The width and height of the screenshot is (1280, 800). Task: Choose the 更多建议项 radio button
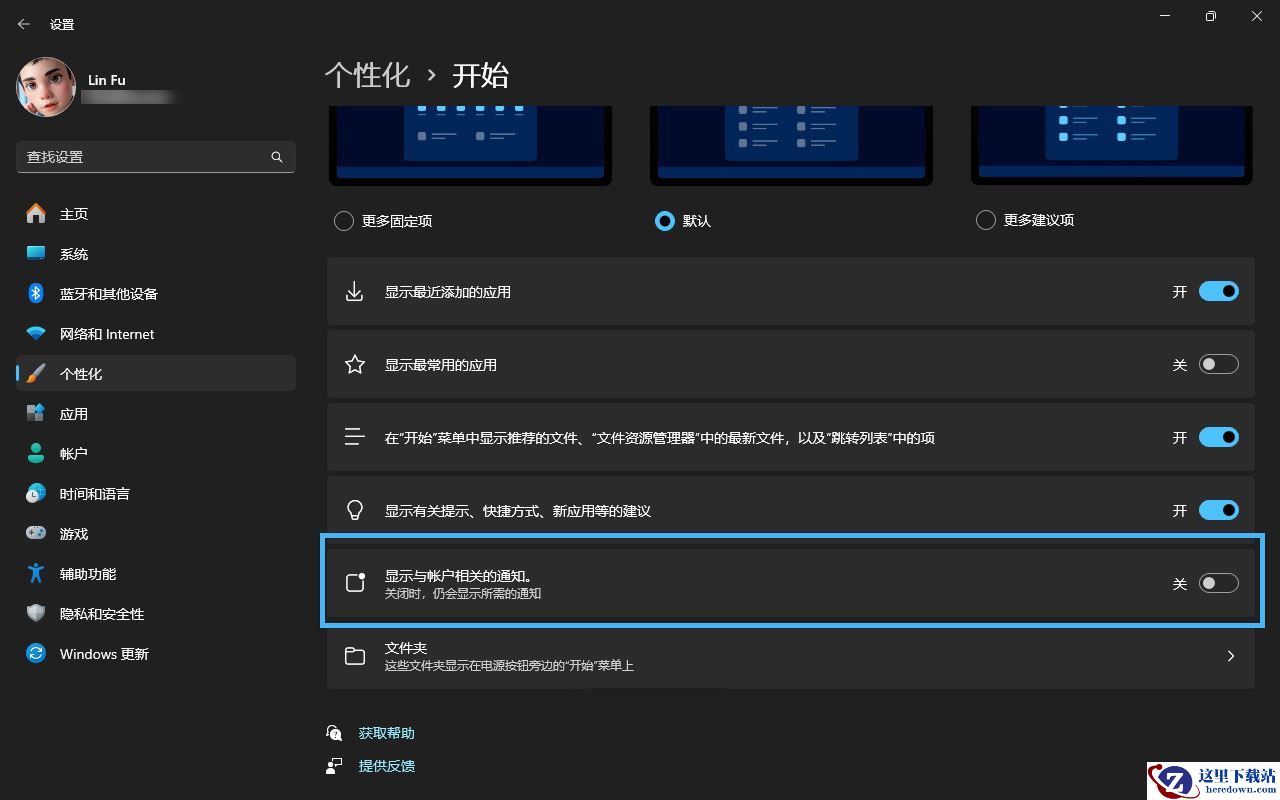coord(986,221)
